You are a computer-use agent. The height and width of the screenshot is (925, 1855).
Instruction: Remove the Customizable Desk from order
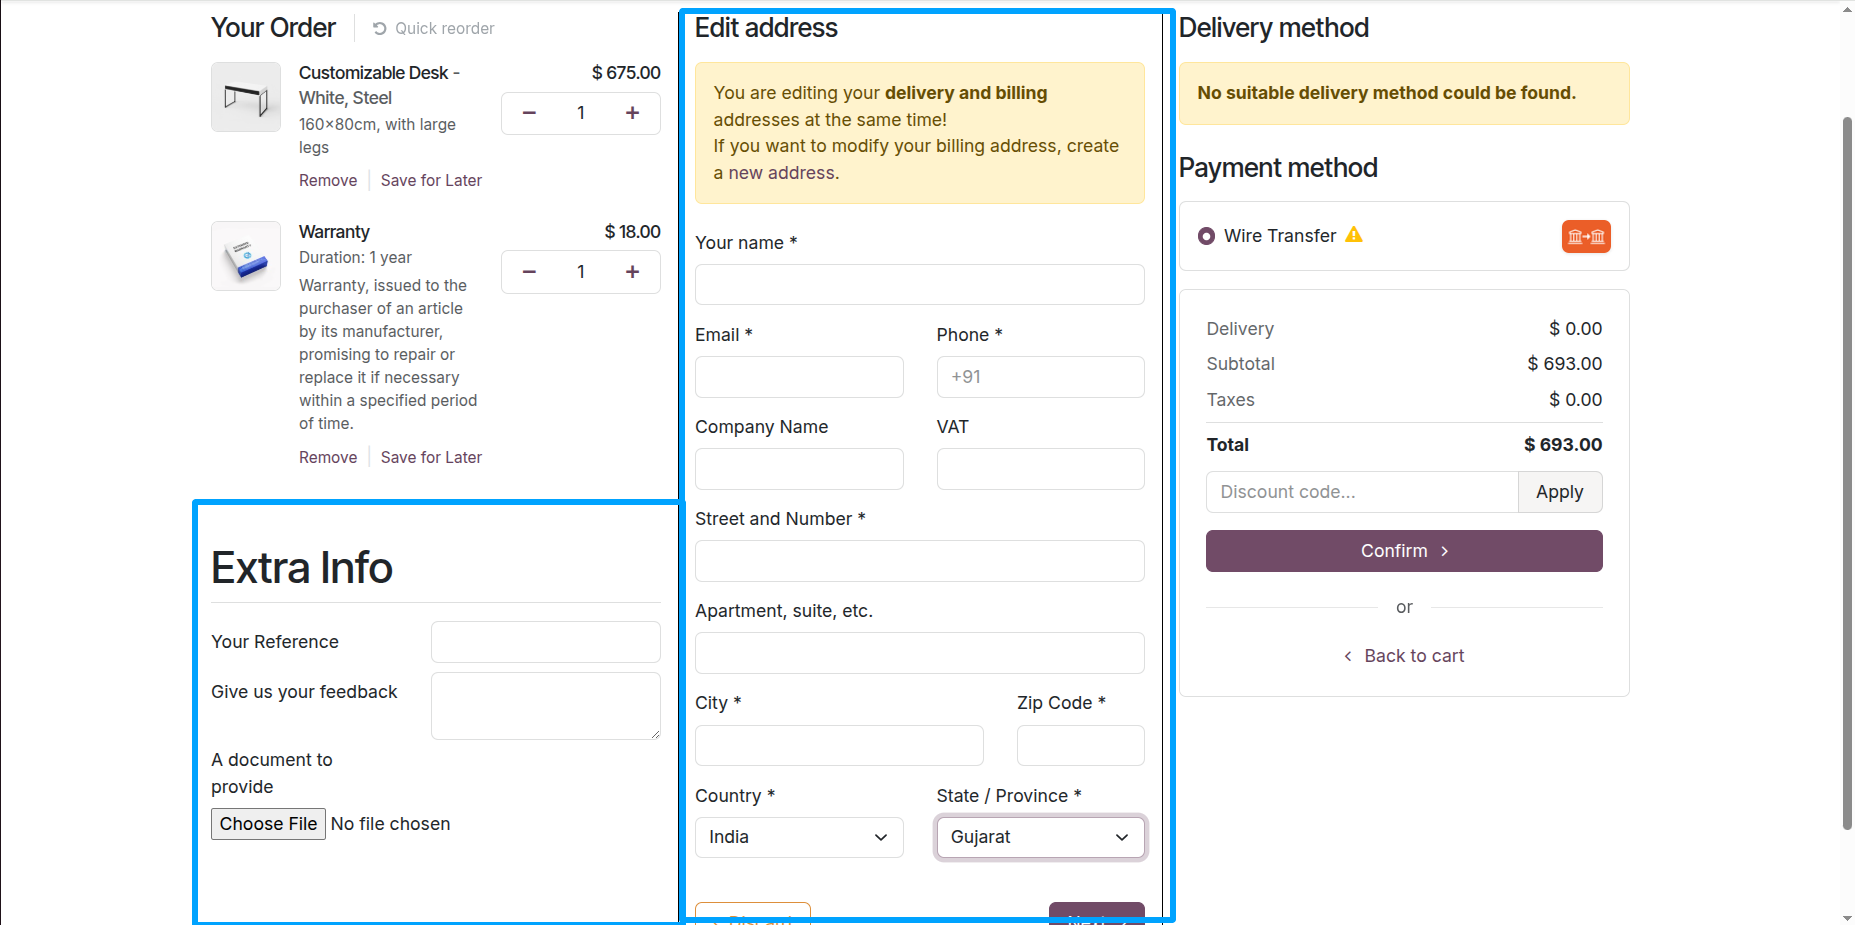pos(328,180)
